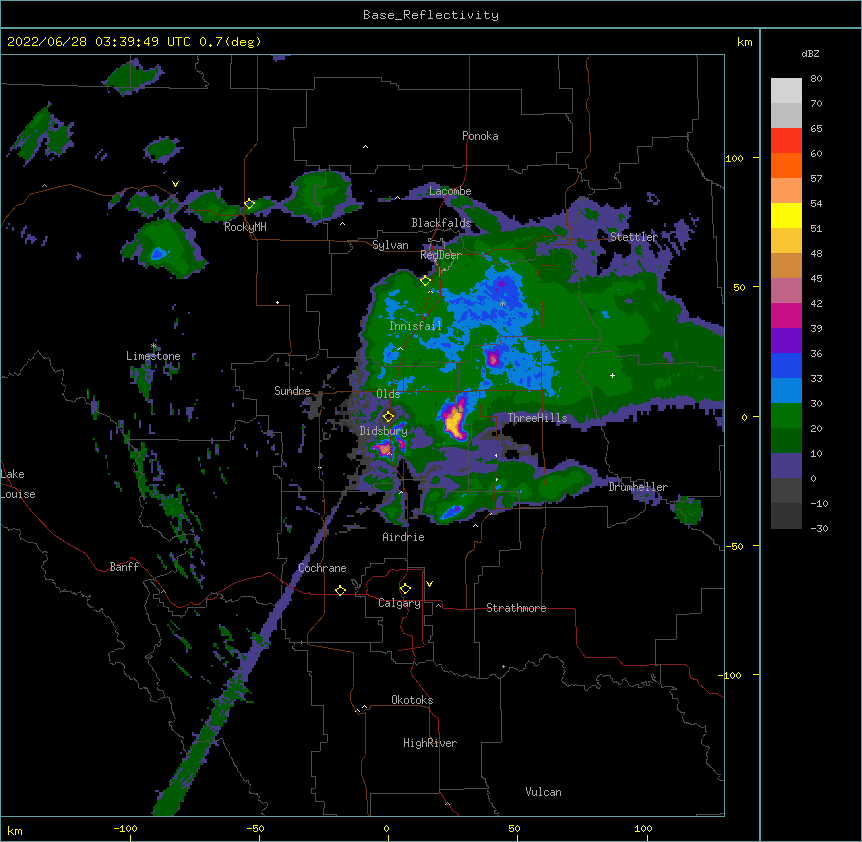Select the Cochrane label
Screen dimensions: 862x842
click(322, 568)
